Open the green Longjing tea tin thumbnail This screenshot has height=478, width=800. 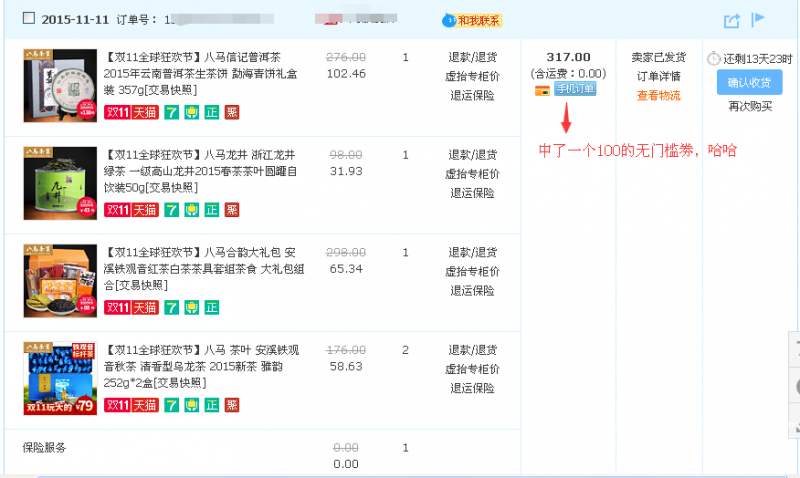[x=53, y=181]
